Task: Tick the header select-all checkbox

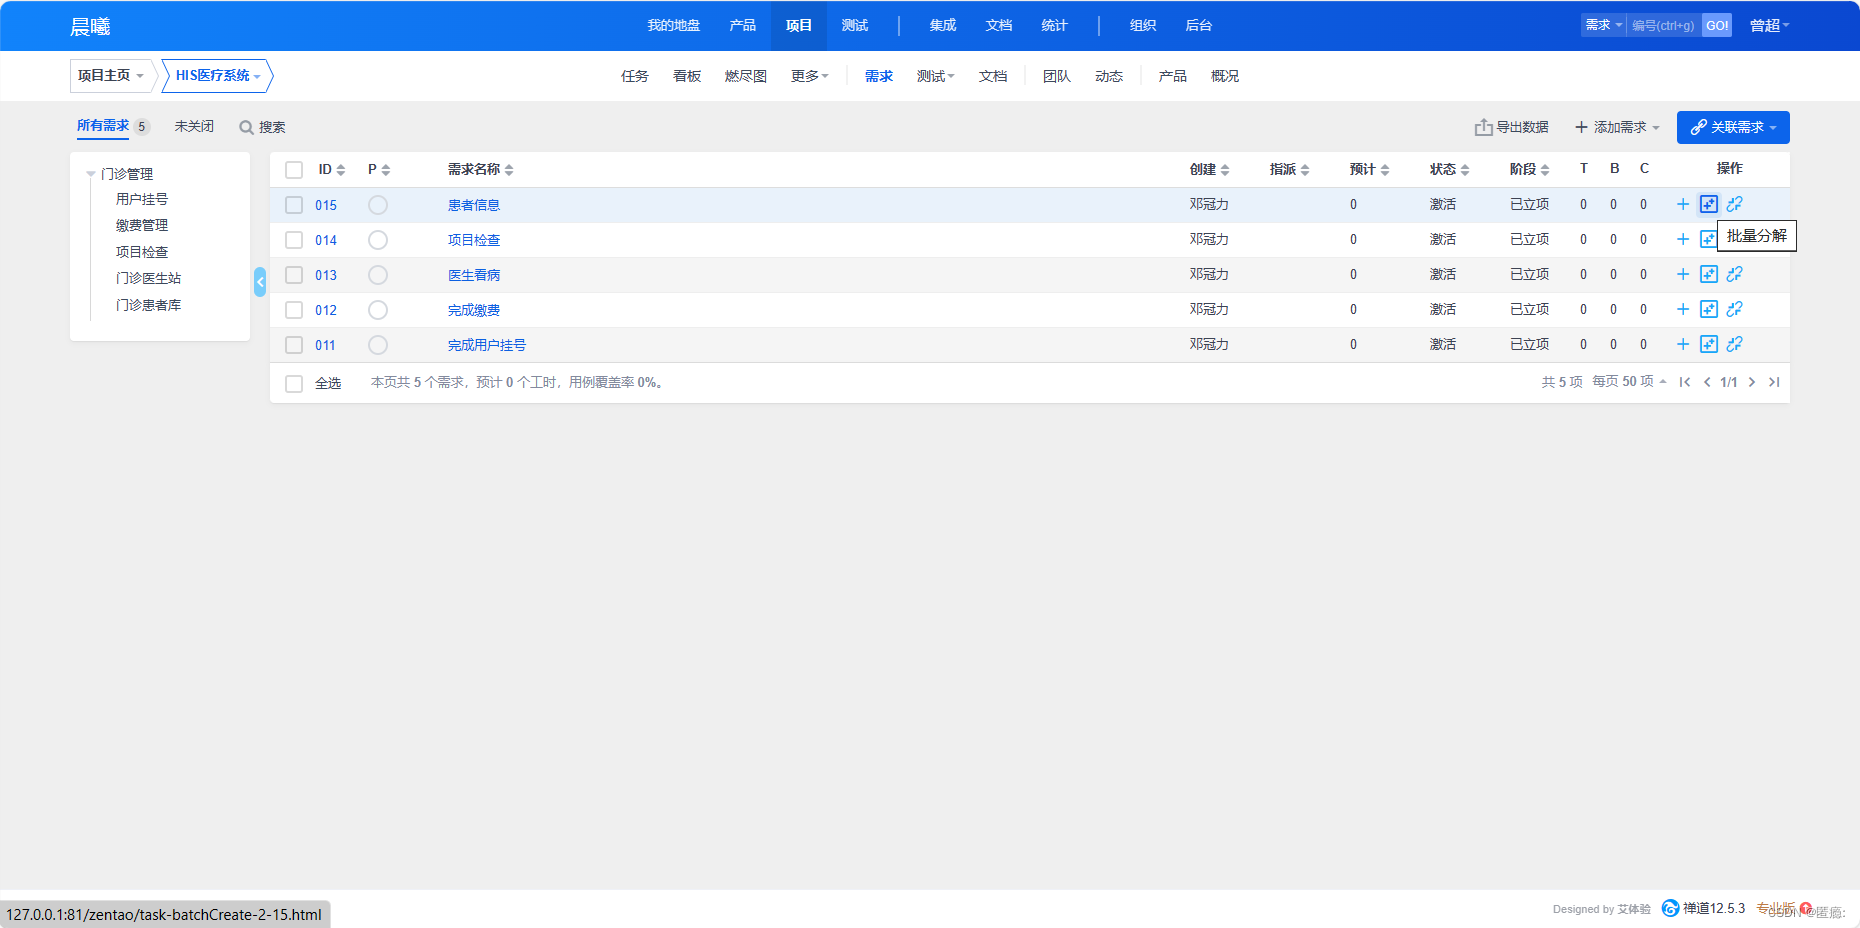Action: pos(294,170)
